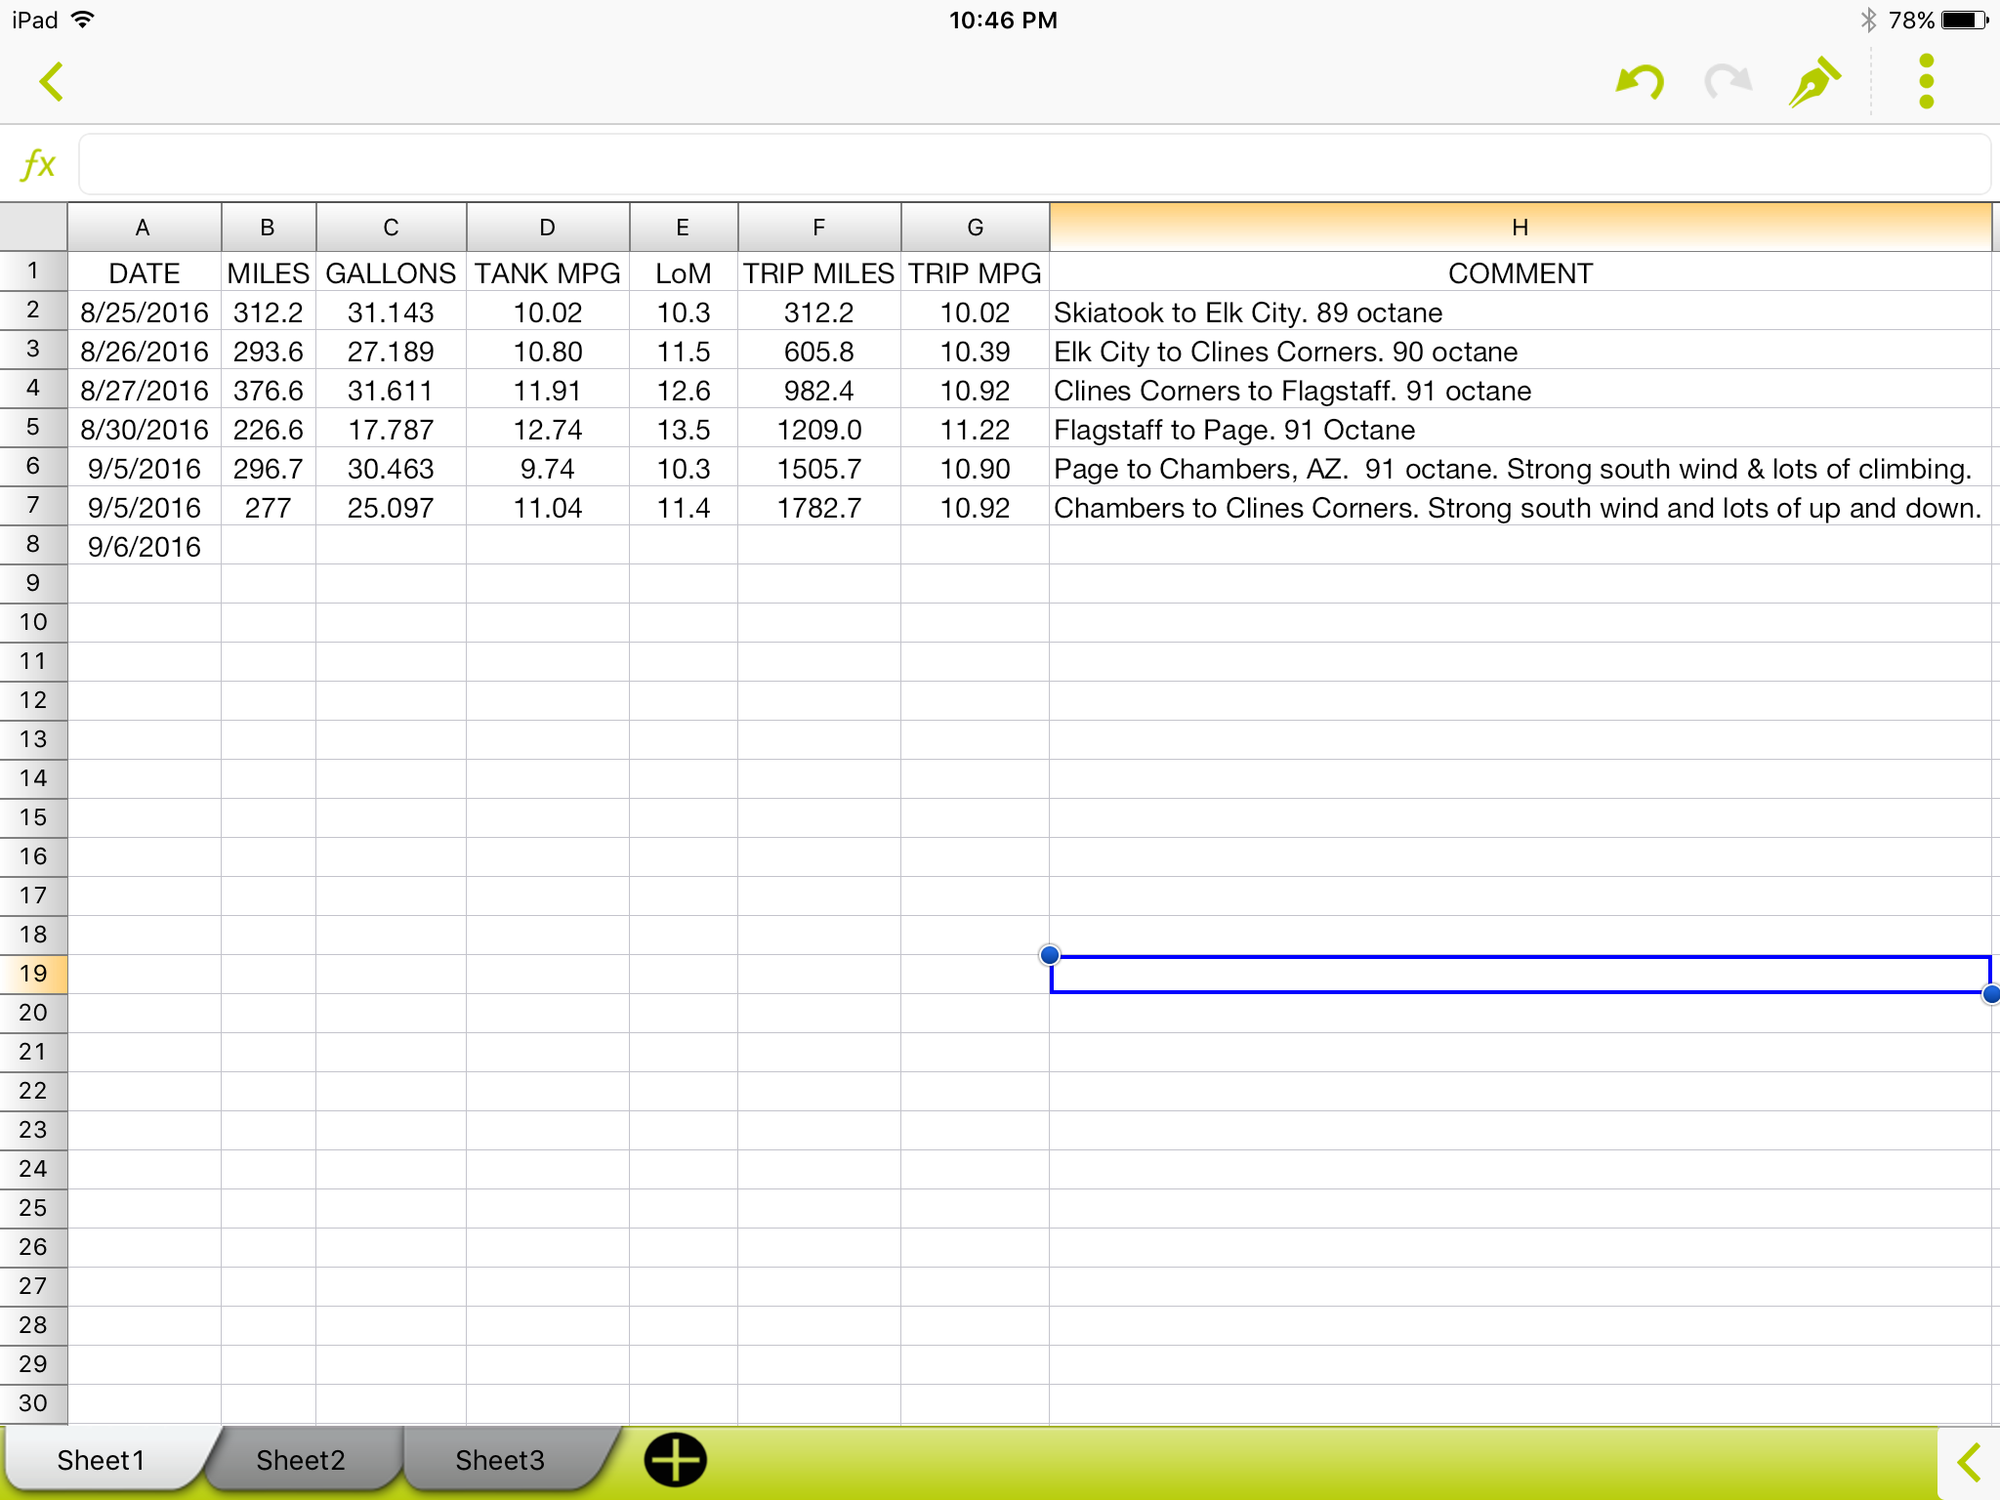Tap the fx function icon
This screenshot has width=2000, height=1500.
(38, 164)
